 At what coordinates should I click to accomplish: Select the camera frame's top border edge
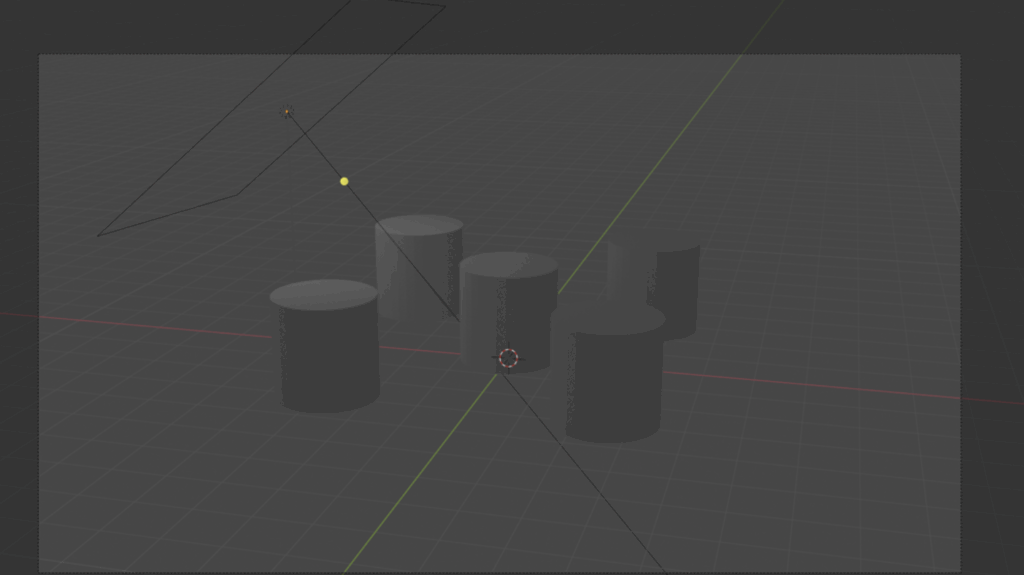600,54
